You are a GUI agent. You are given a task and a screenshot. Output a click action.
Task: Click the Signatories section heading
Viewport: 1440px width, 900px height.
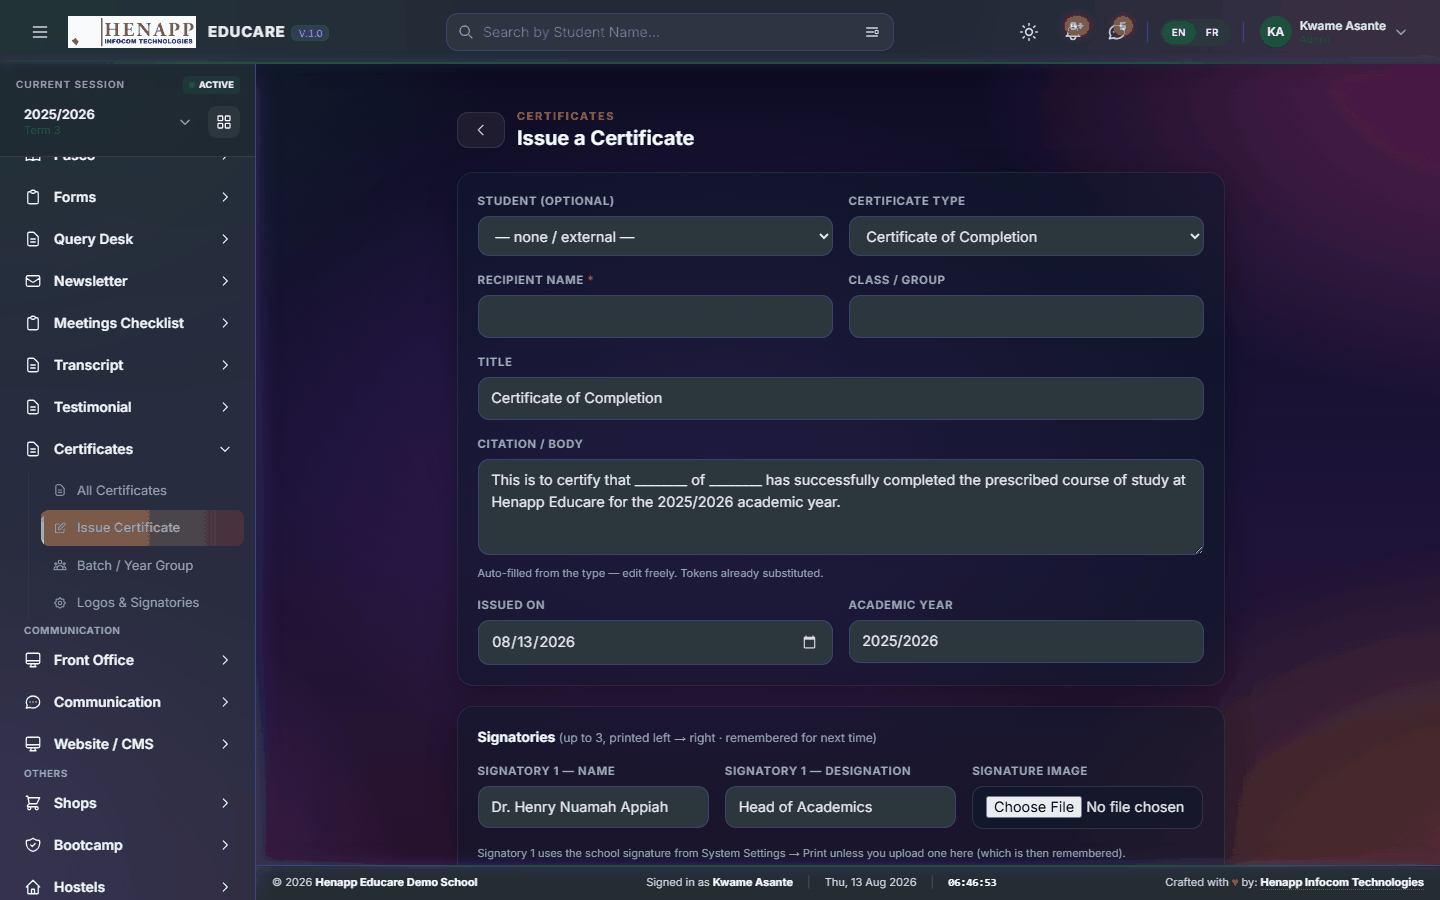tap(516, 737)
